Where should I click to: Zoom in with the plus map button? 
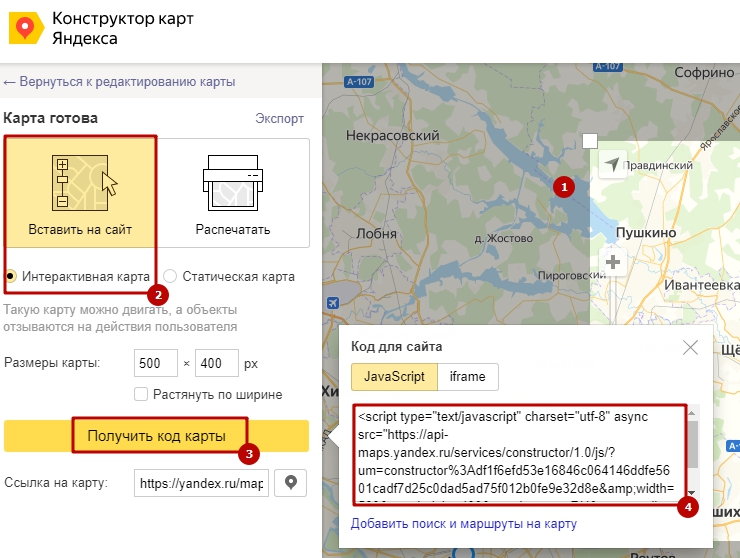coord(612,263)
